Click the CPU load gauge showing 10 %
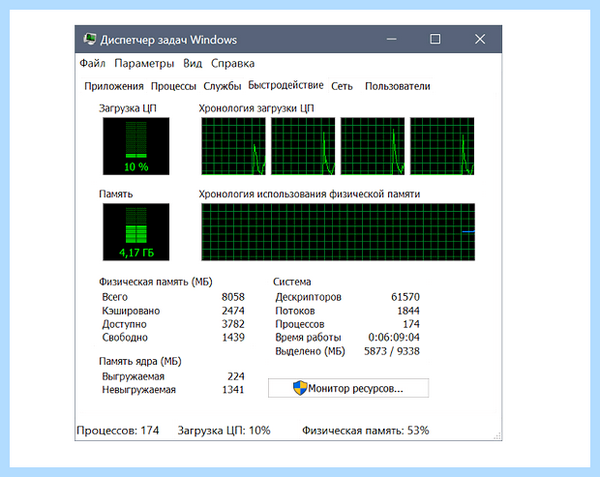The image size is (600, 477). coord(136,146)
